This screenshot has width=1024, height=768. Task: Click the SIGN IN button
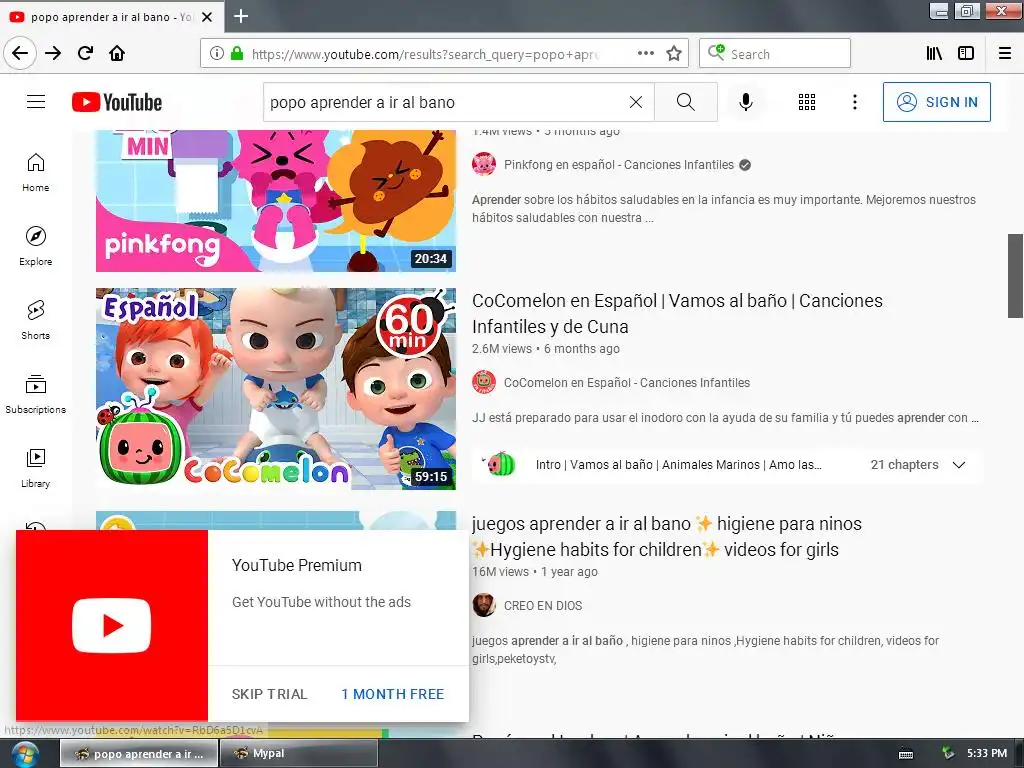point(936,102)
